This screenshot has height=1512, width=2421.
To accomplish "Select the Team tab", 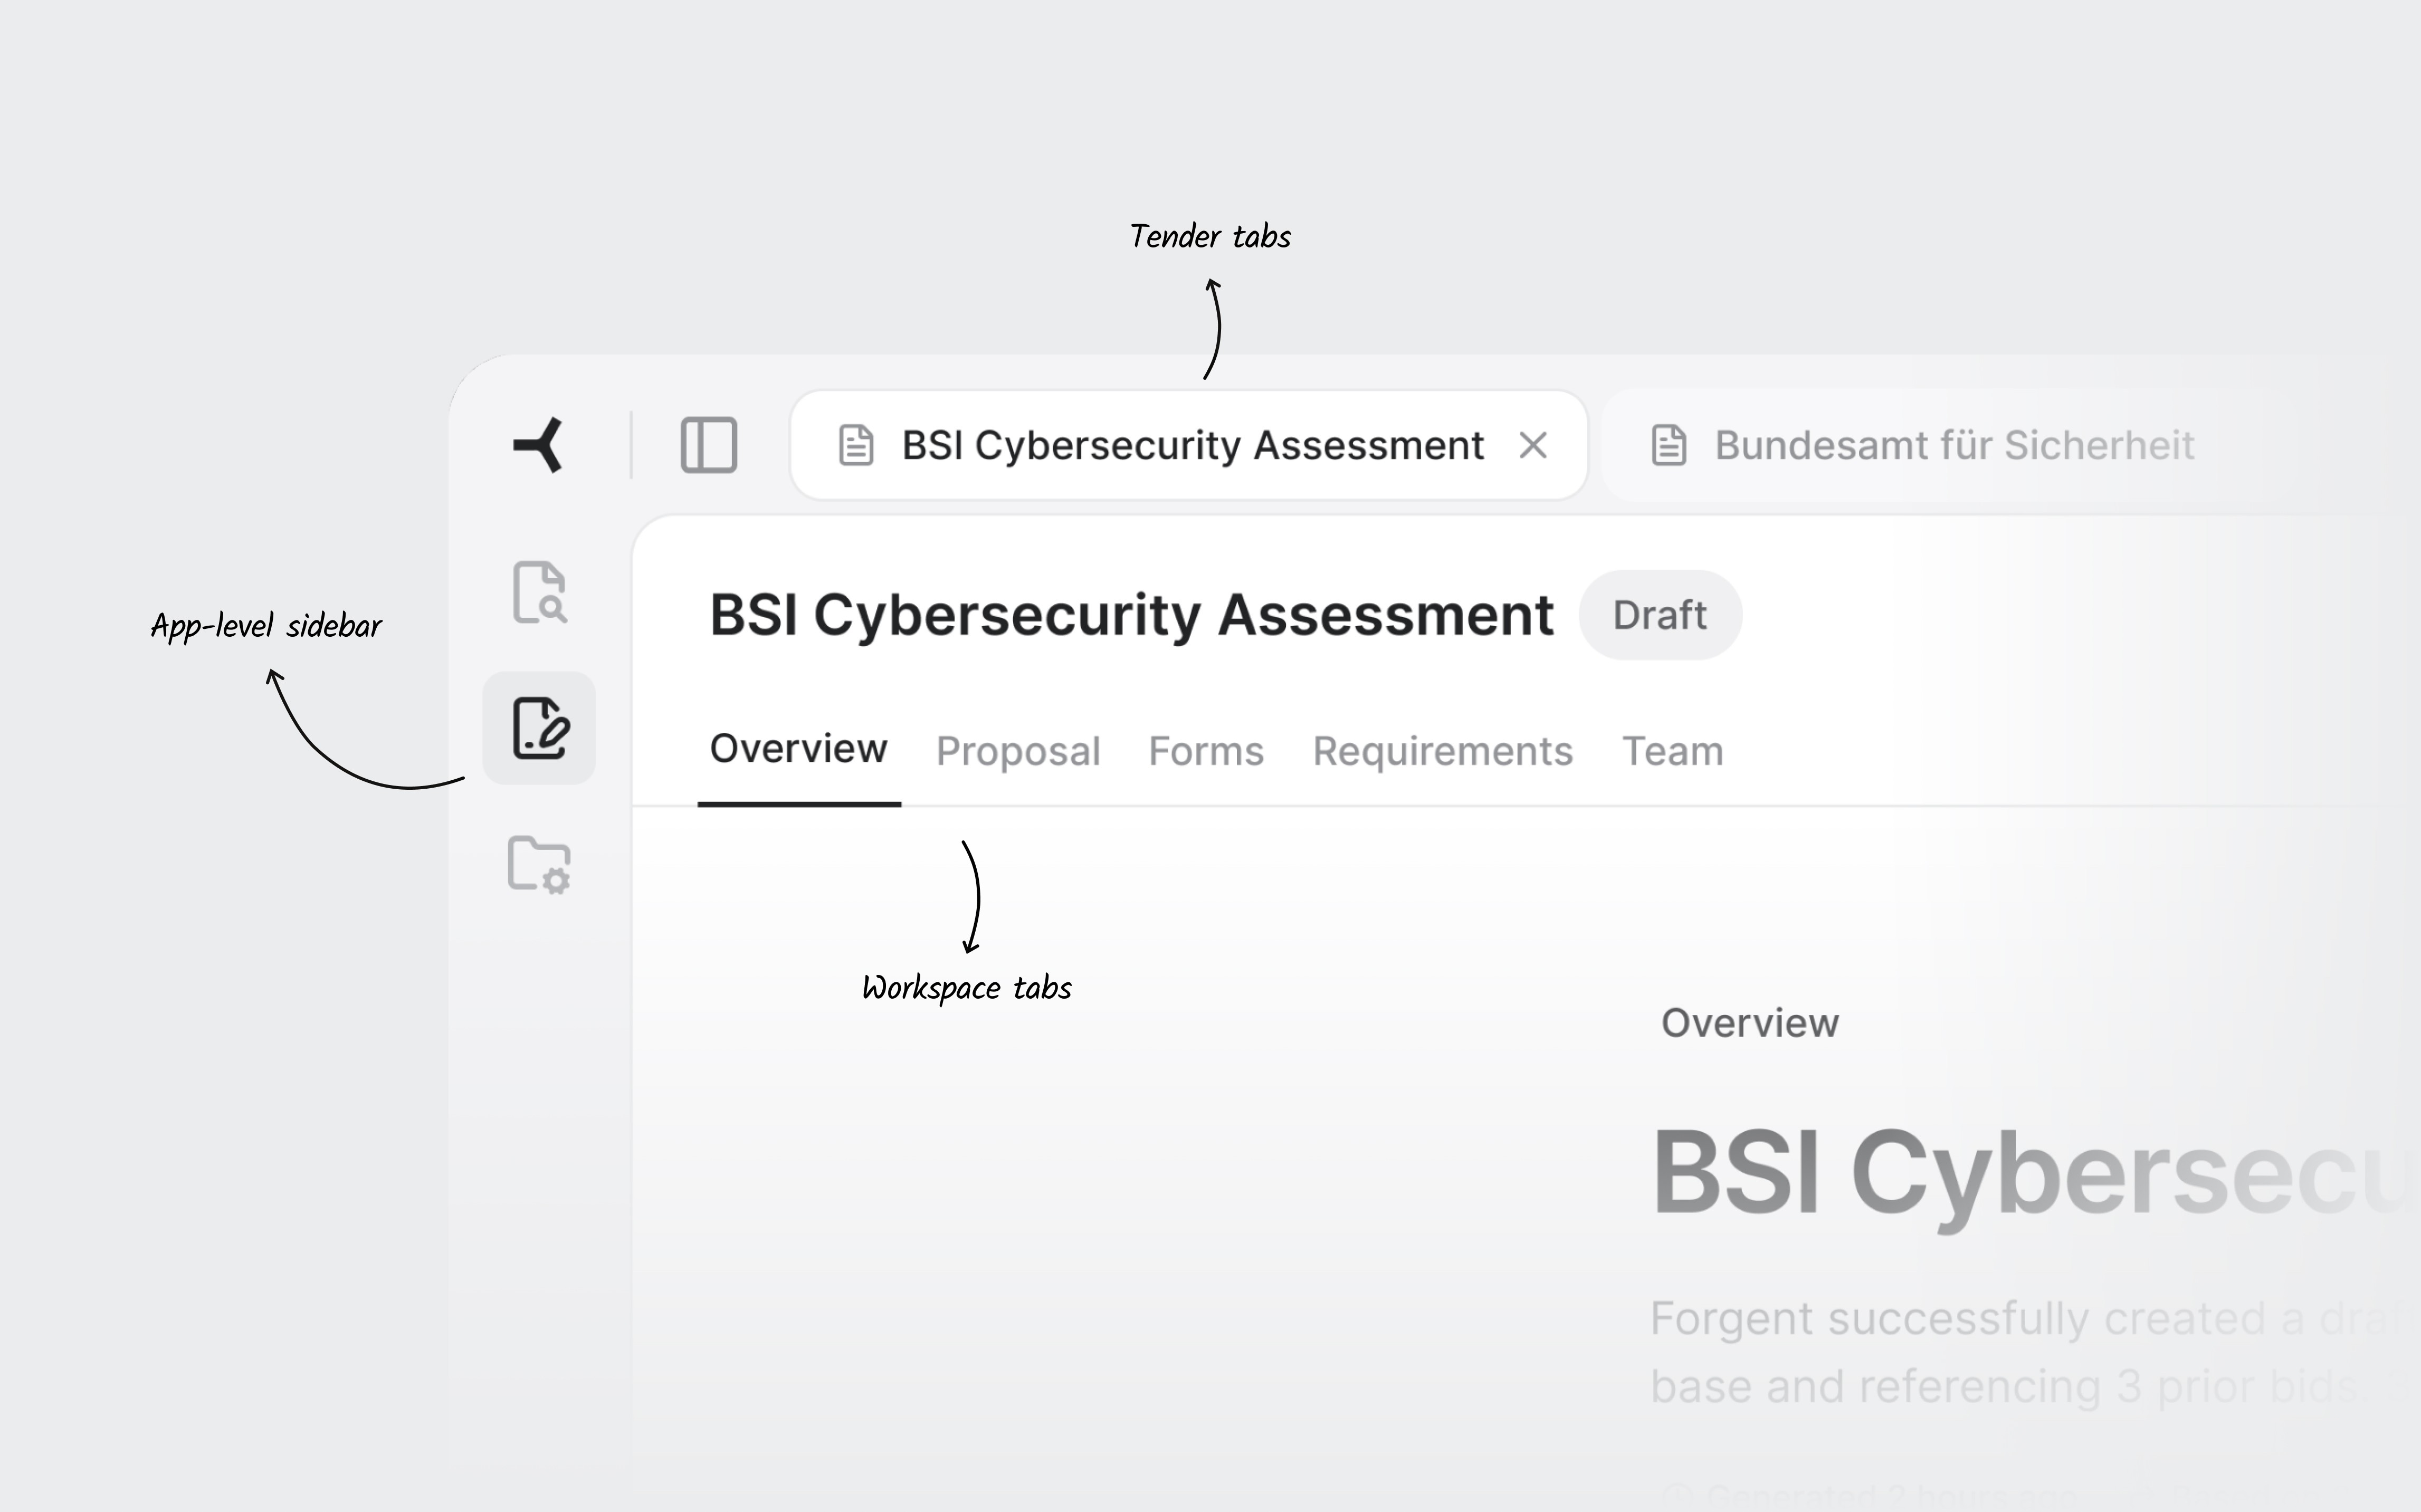I will click(1672, 751).
